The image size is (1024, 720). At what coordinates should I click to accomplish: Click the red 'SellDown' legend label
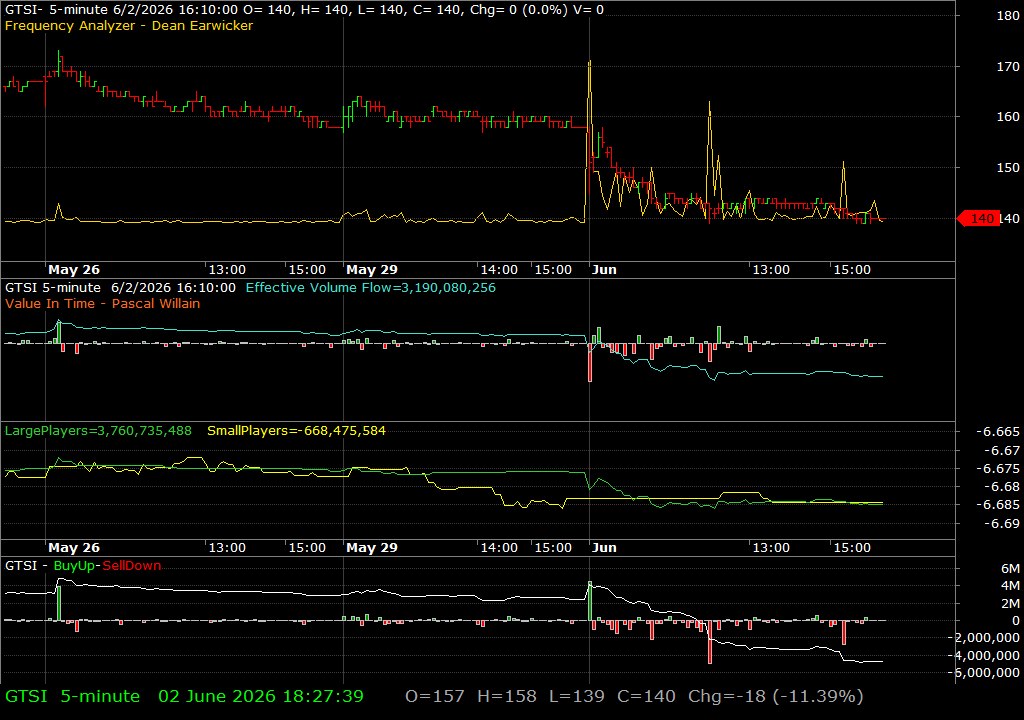[x=131, y=566]
